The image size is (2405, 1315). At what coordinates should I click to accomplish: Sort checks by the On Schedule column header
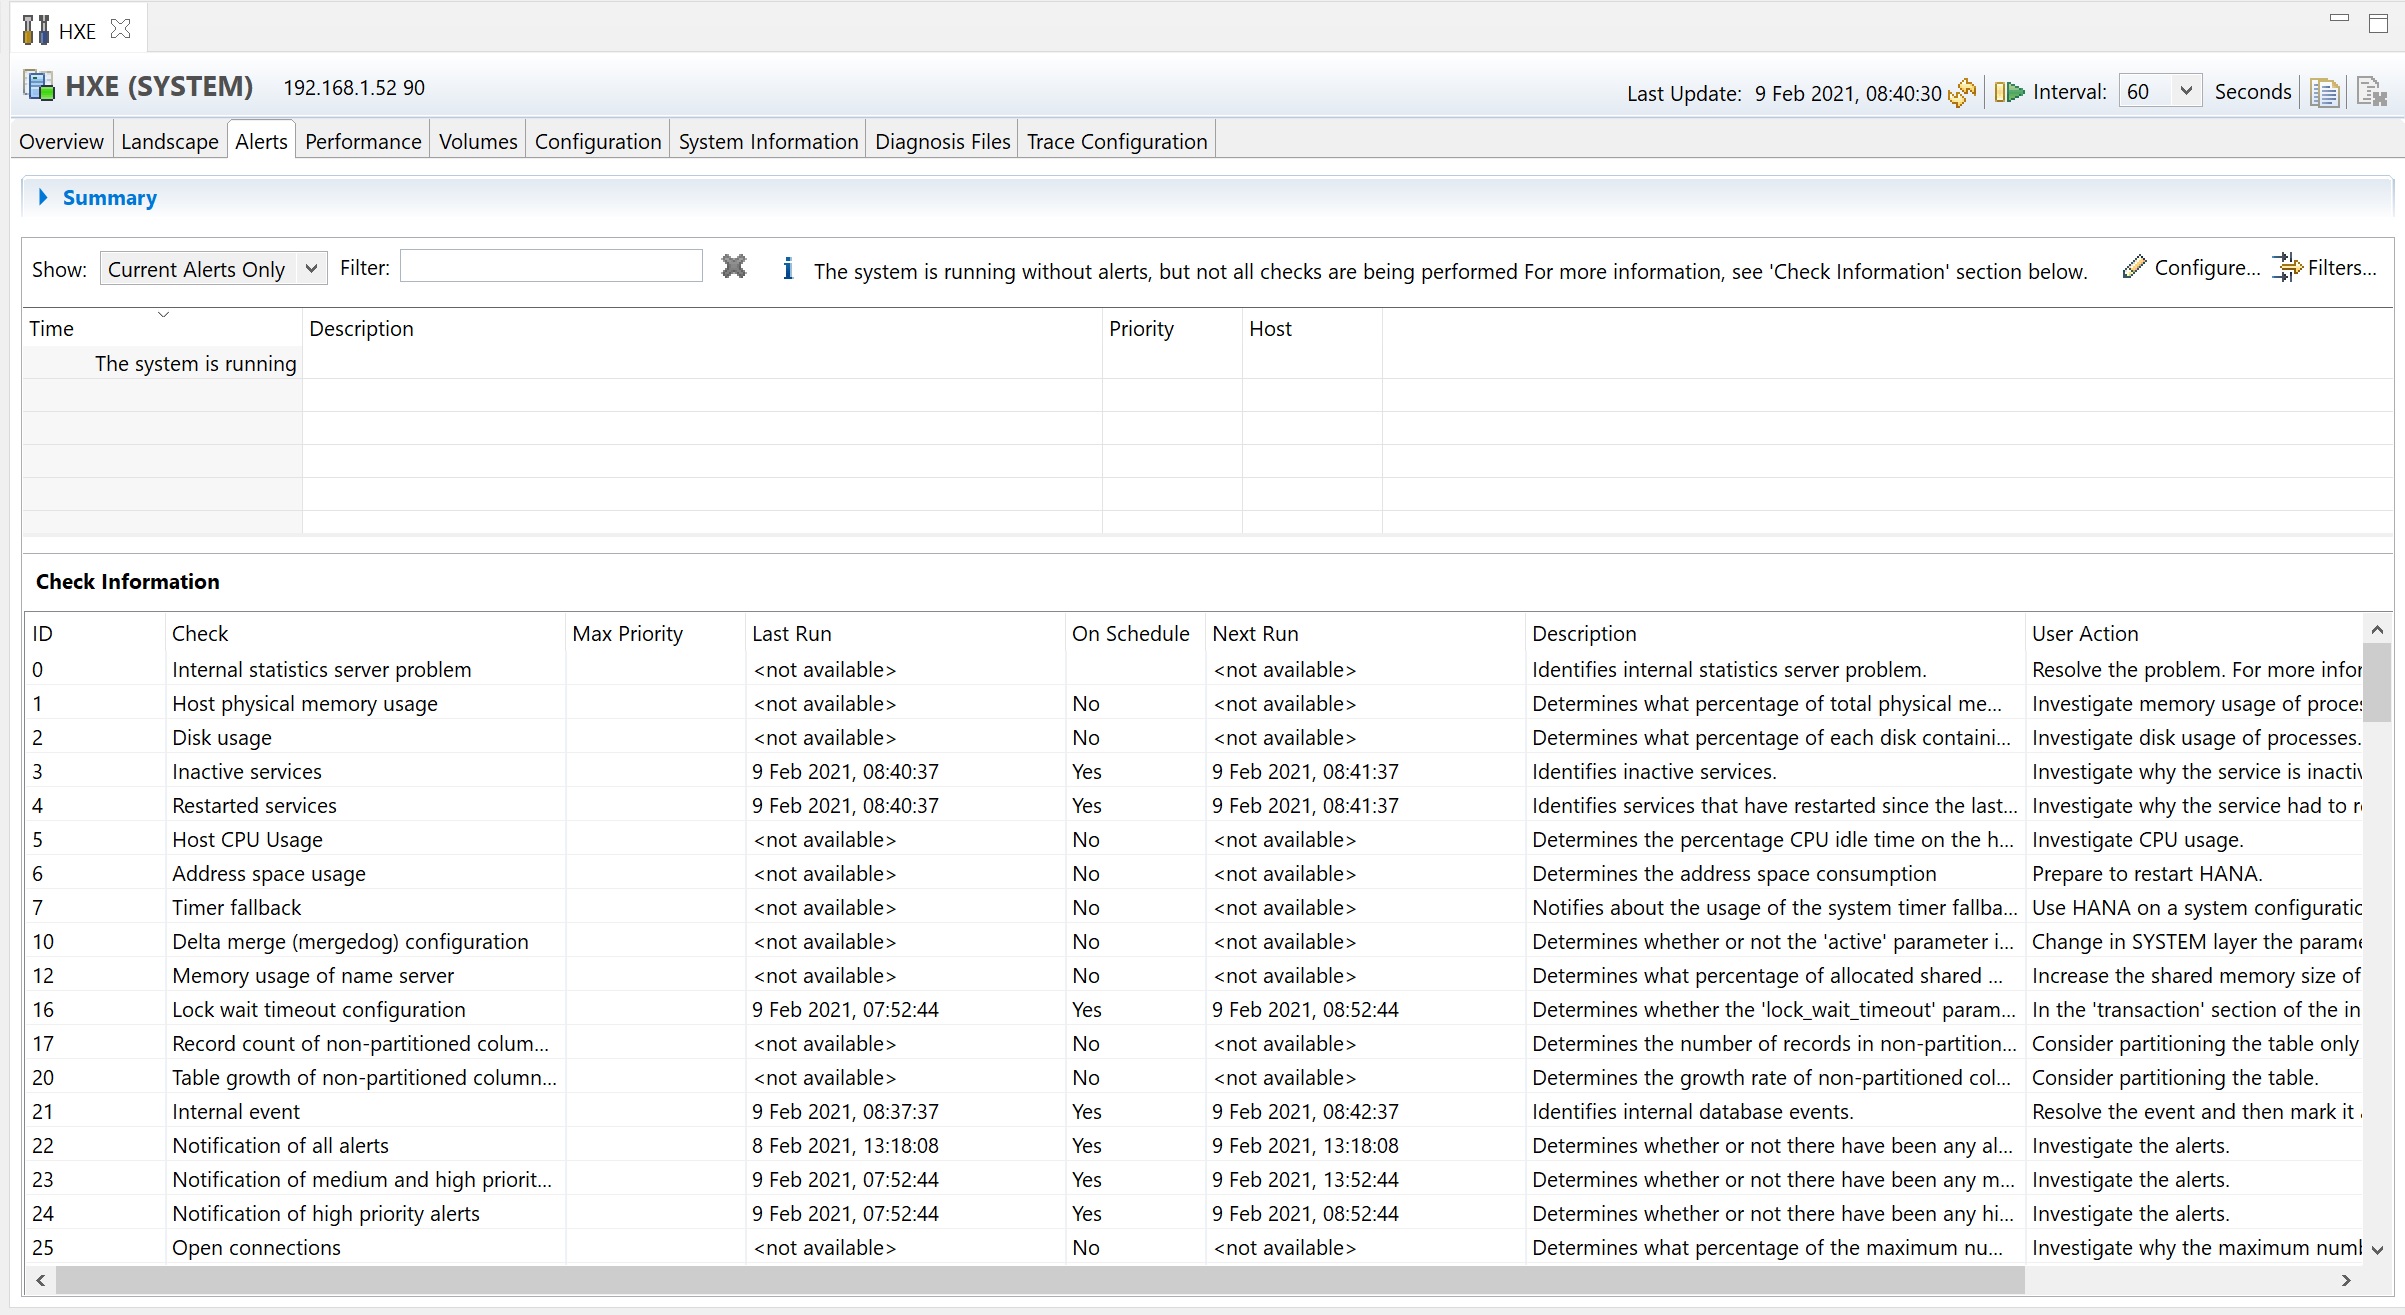(1130, 633)
